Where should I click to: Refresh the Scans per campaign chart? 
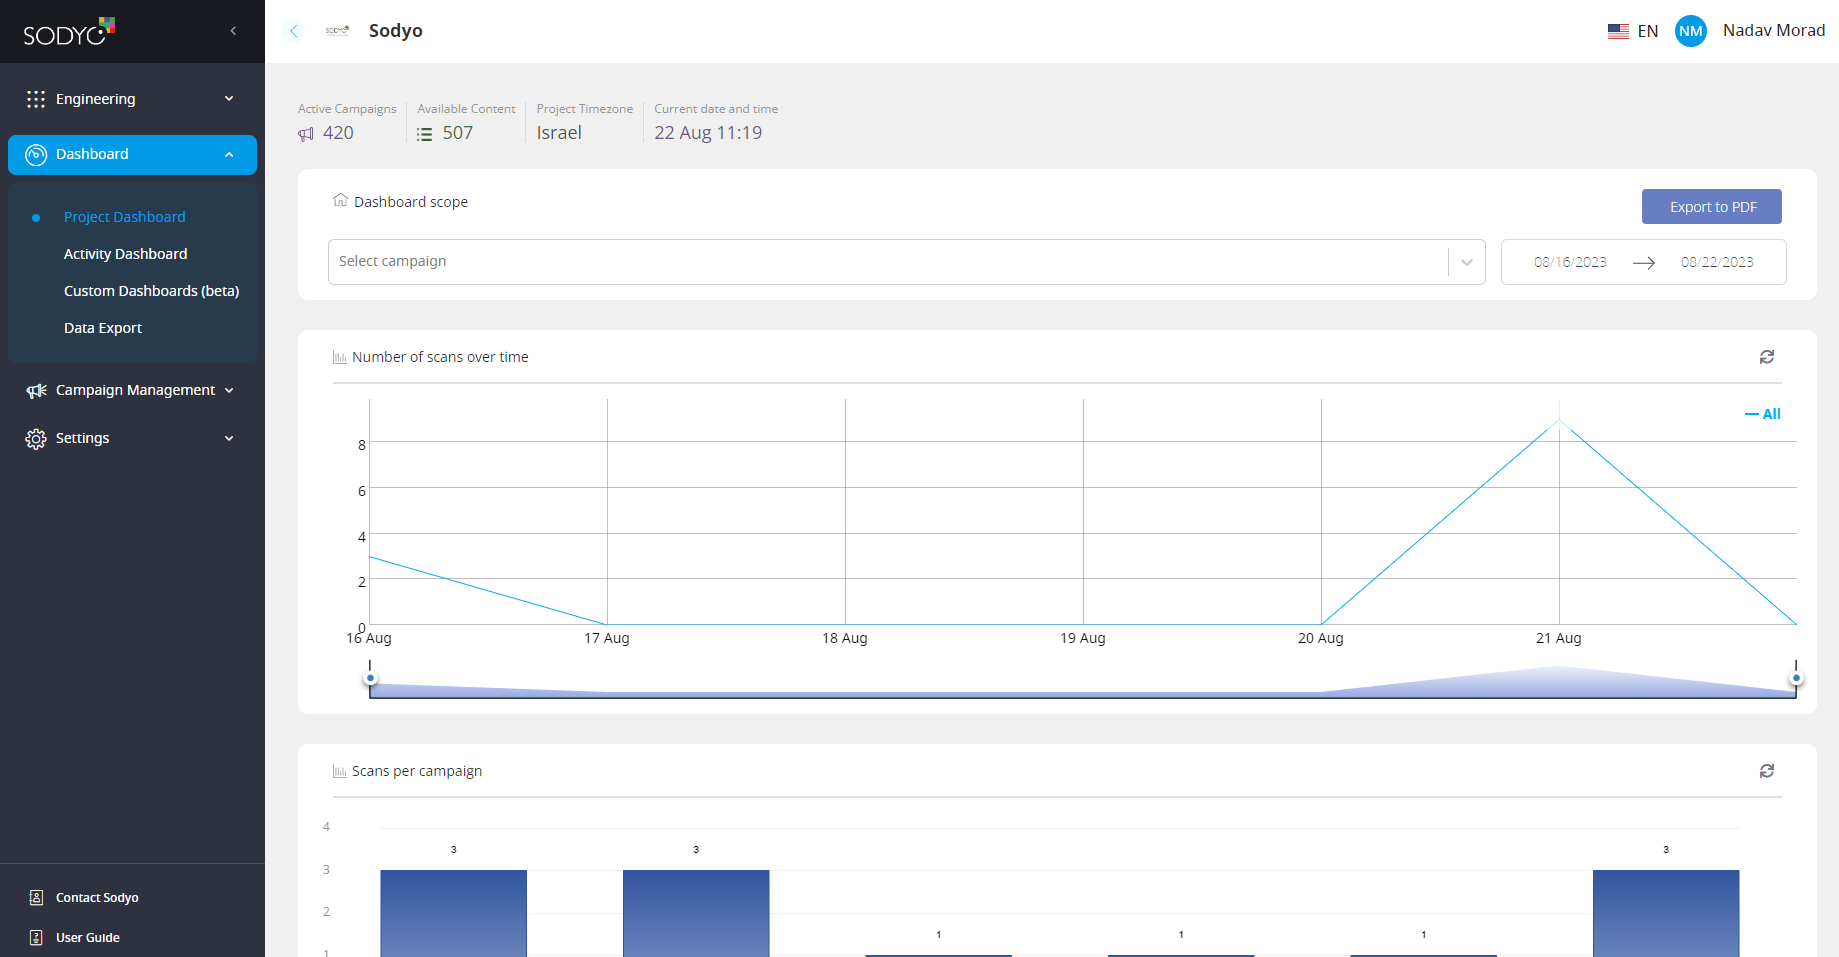click(x=1766, y=771)
